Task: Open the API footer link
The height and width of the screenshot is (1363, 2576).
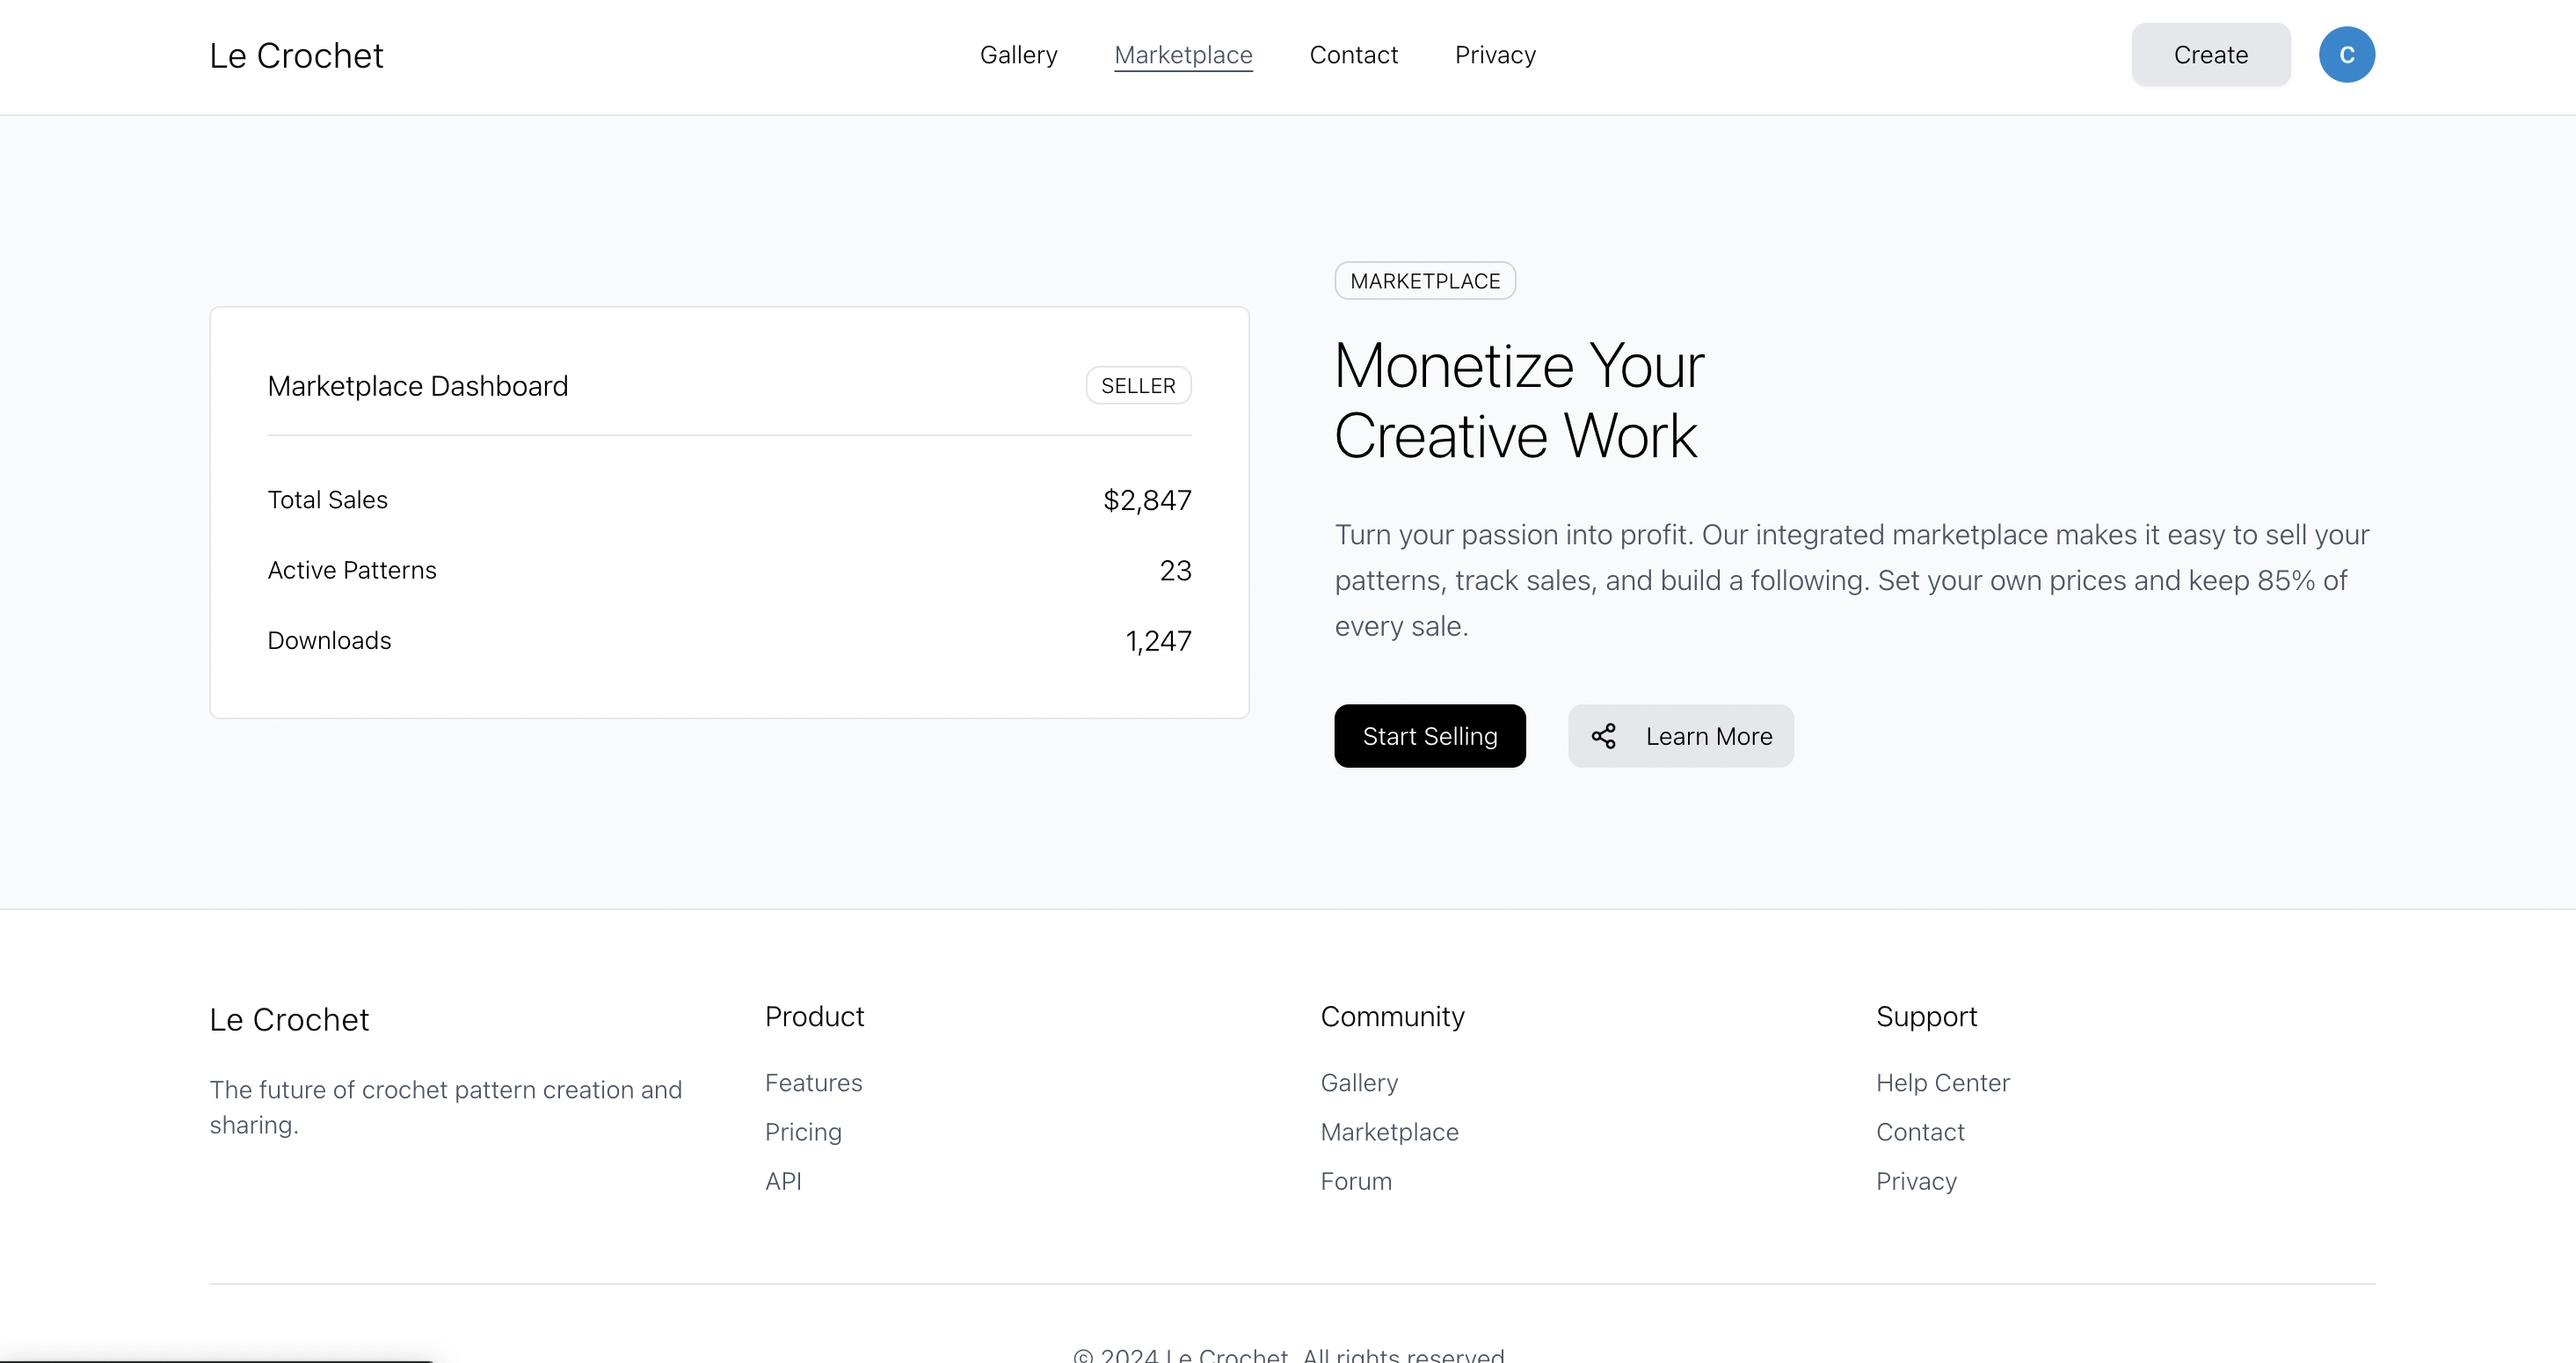Action: point(783,1181)
